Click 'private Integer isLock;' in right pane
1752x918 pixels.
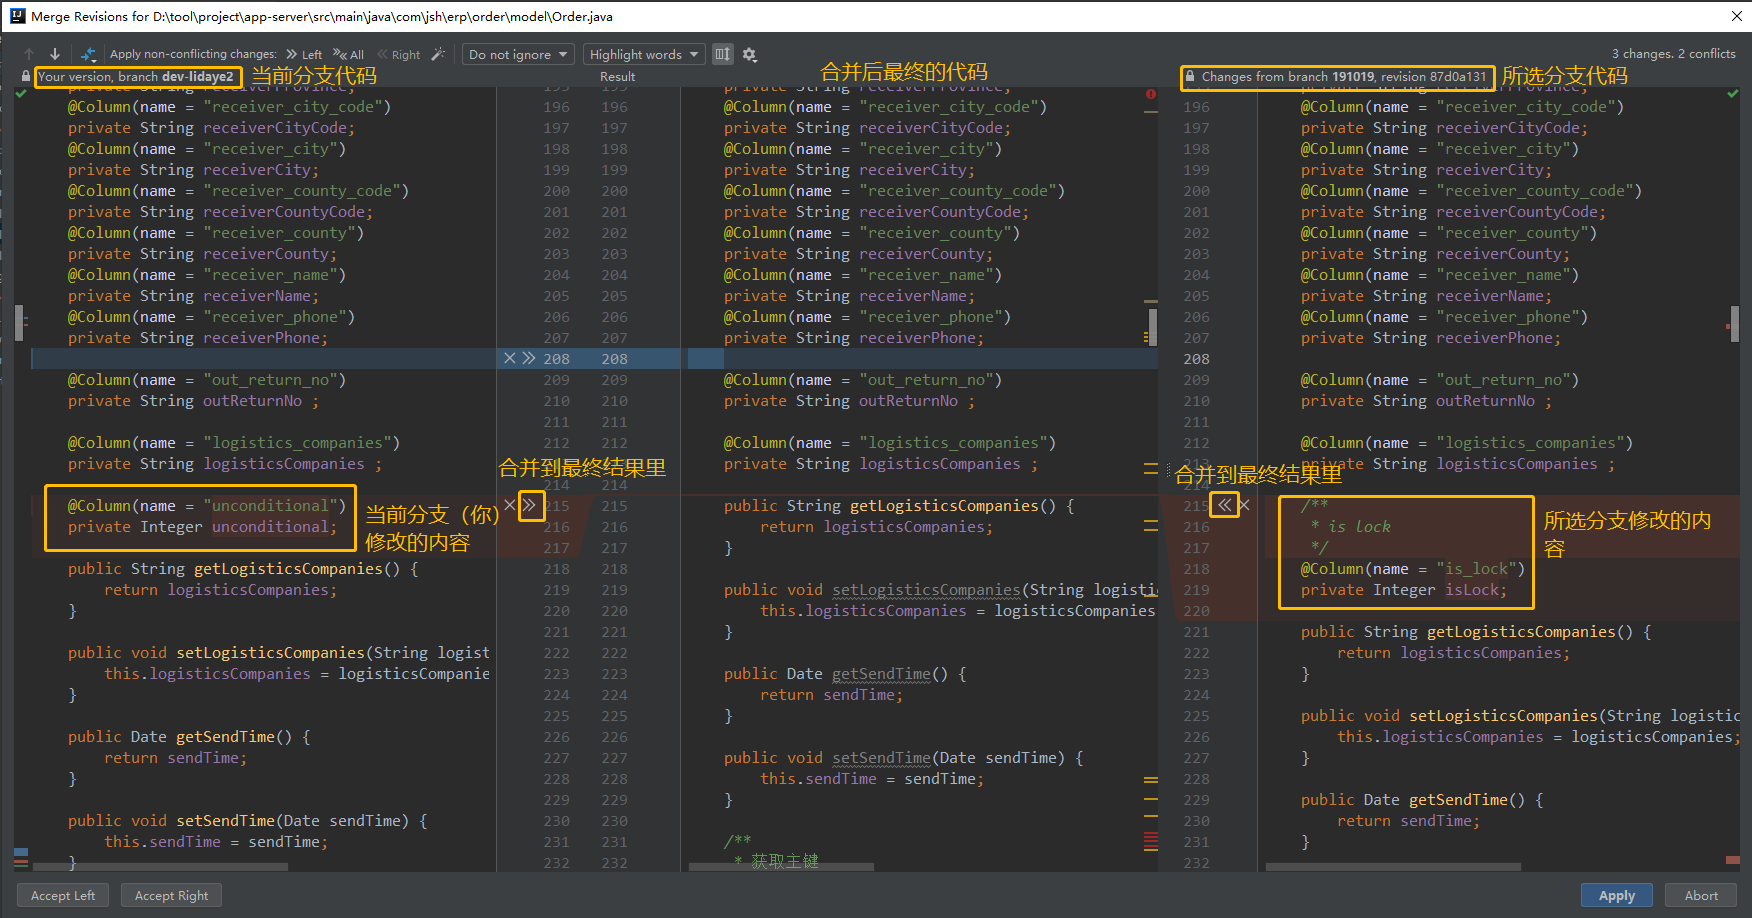point(1403,590)
